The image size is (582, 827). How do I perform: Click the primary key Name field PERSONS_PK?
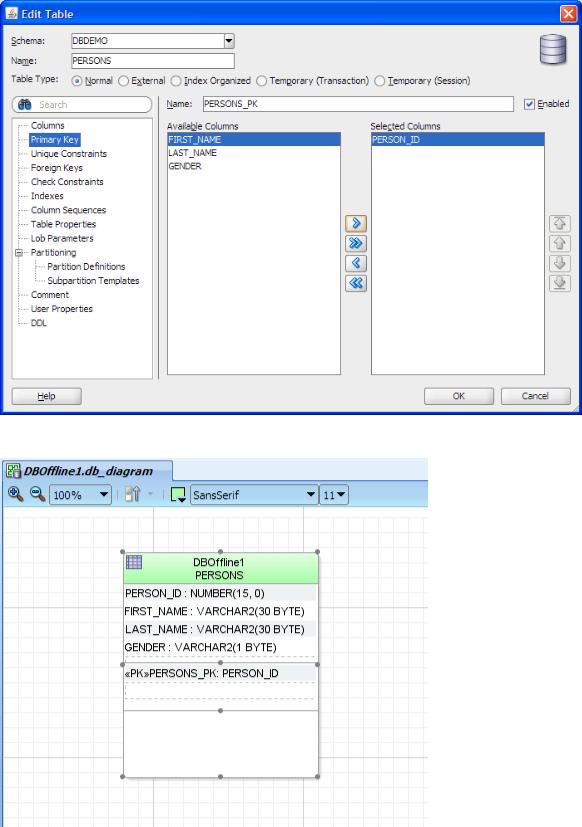tap(358, 104)
